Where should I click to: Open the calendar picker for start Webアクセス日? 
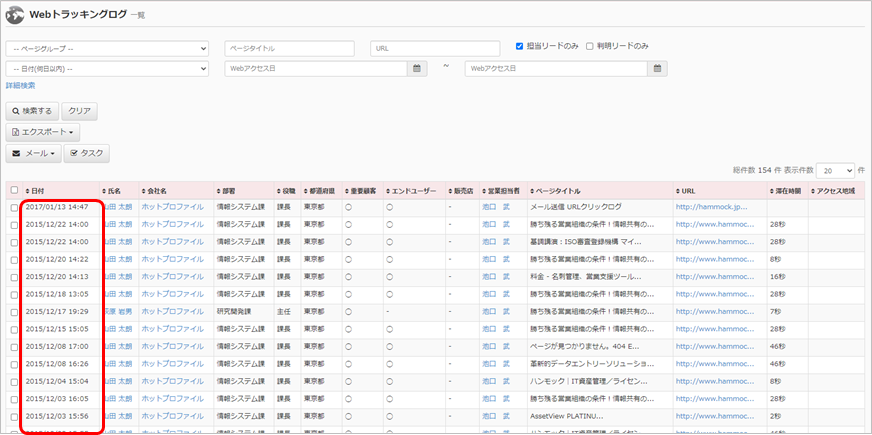tap(417, 69)
